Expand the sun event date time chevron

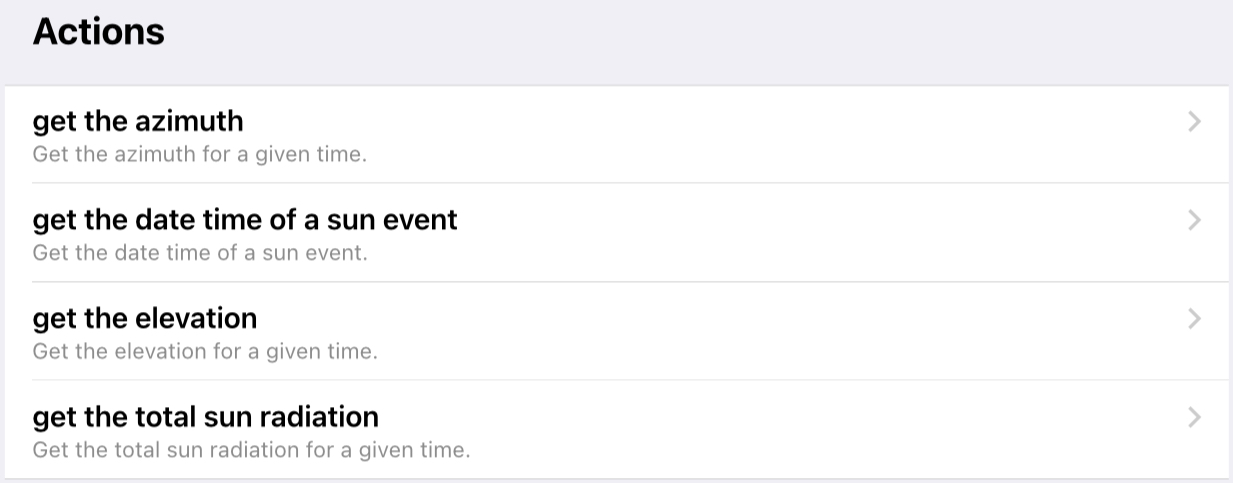pyautogui.click(x=1193, y=220)
